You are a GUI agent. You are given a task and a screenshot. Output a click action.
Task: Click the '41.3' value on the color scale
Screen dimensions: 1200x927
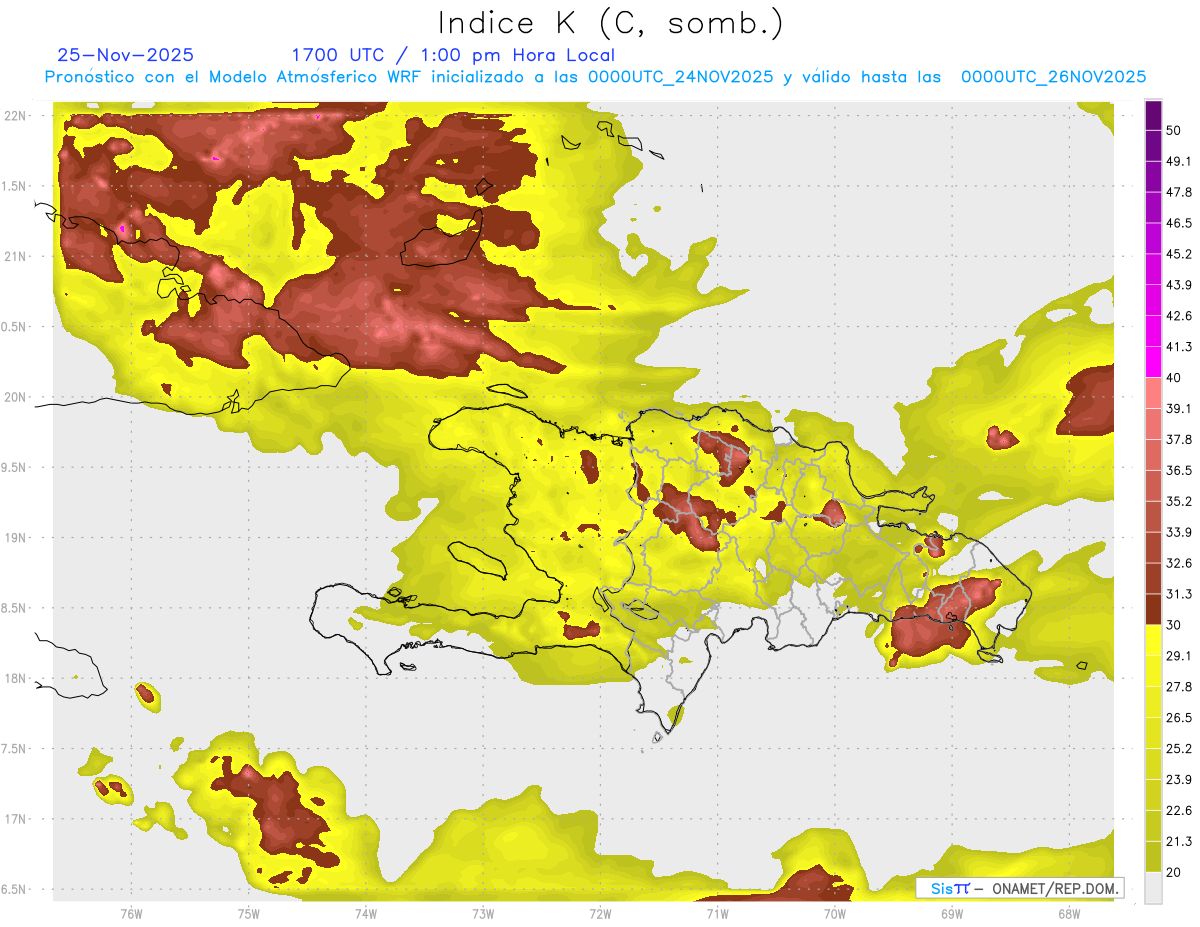click(x=1179, y=347)
